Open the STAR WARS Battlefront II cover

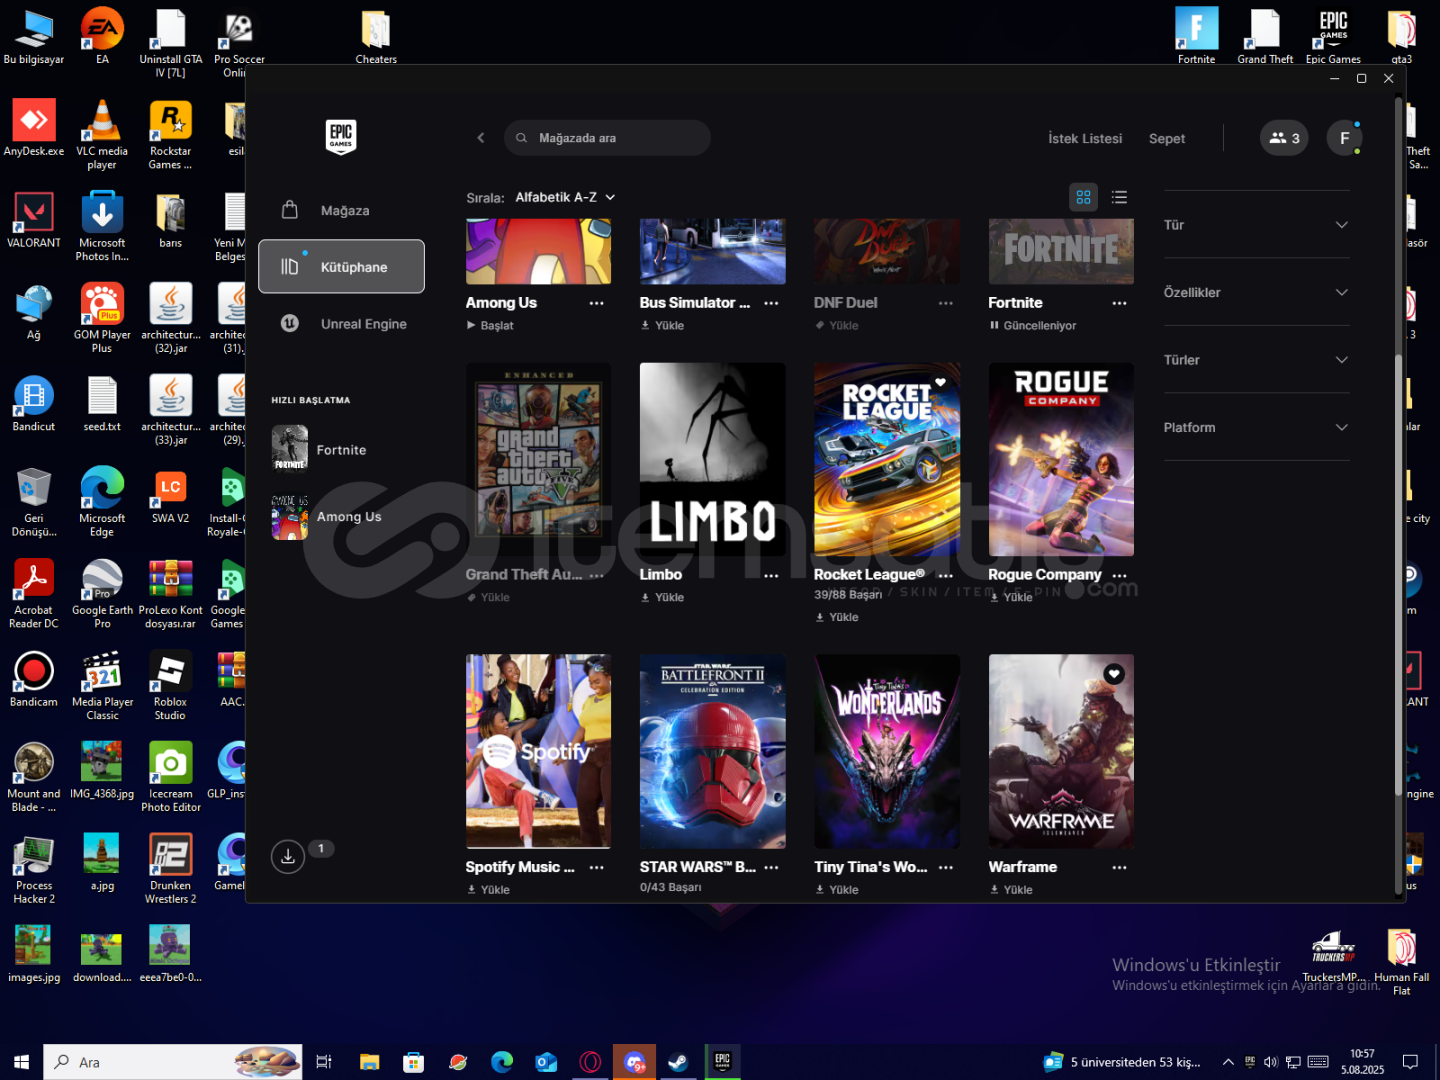713,751
